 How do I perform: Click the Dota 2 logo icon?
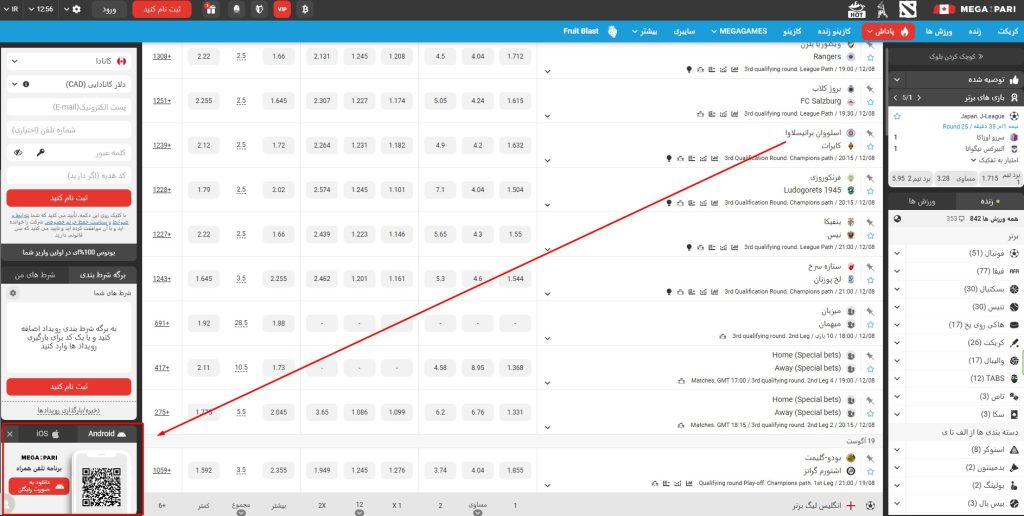click(x=906, y=9)
